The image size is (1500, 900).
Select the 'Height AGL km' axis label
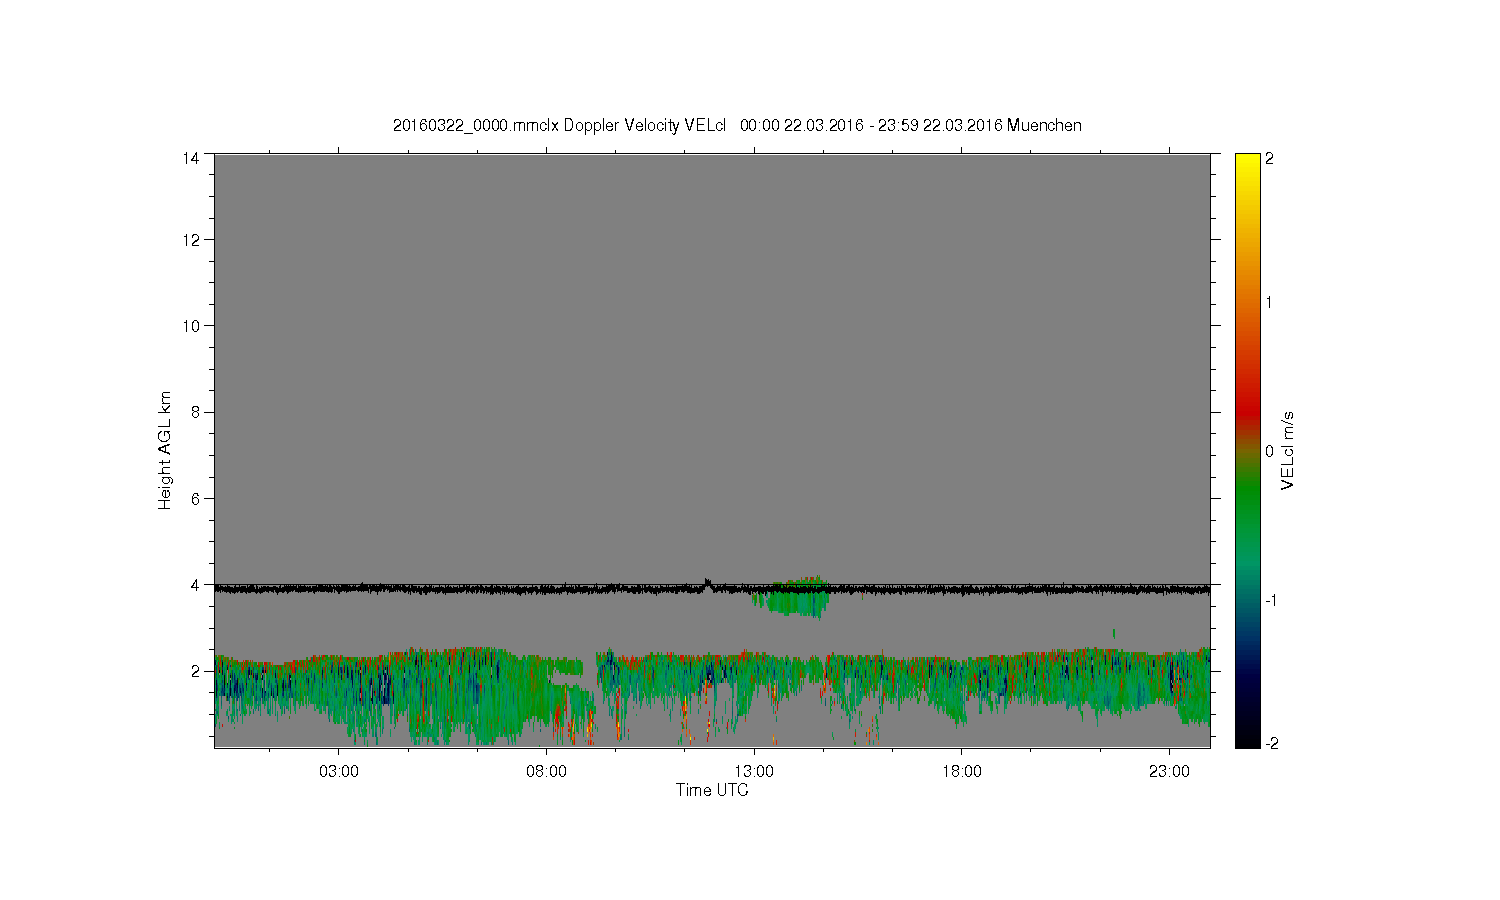pyautogui.click(x=165, y=450)
